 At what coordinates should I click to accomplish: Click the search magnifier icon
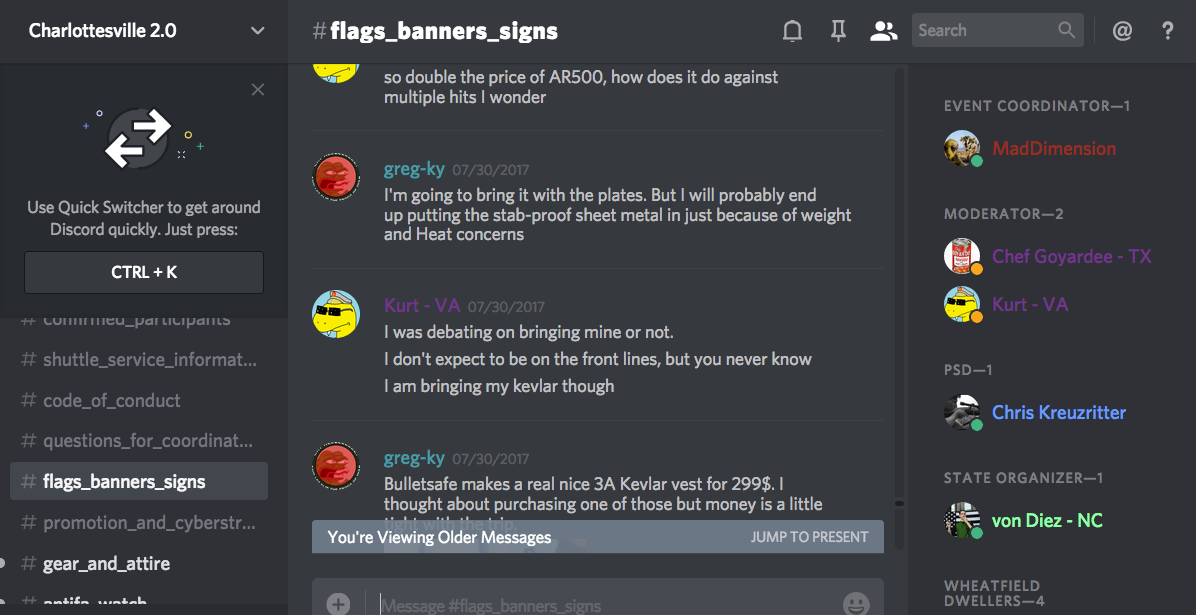point(1066,31)
